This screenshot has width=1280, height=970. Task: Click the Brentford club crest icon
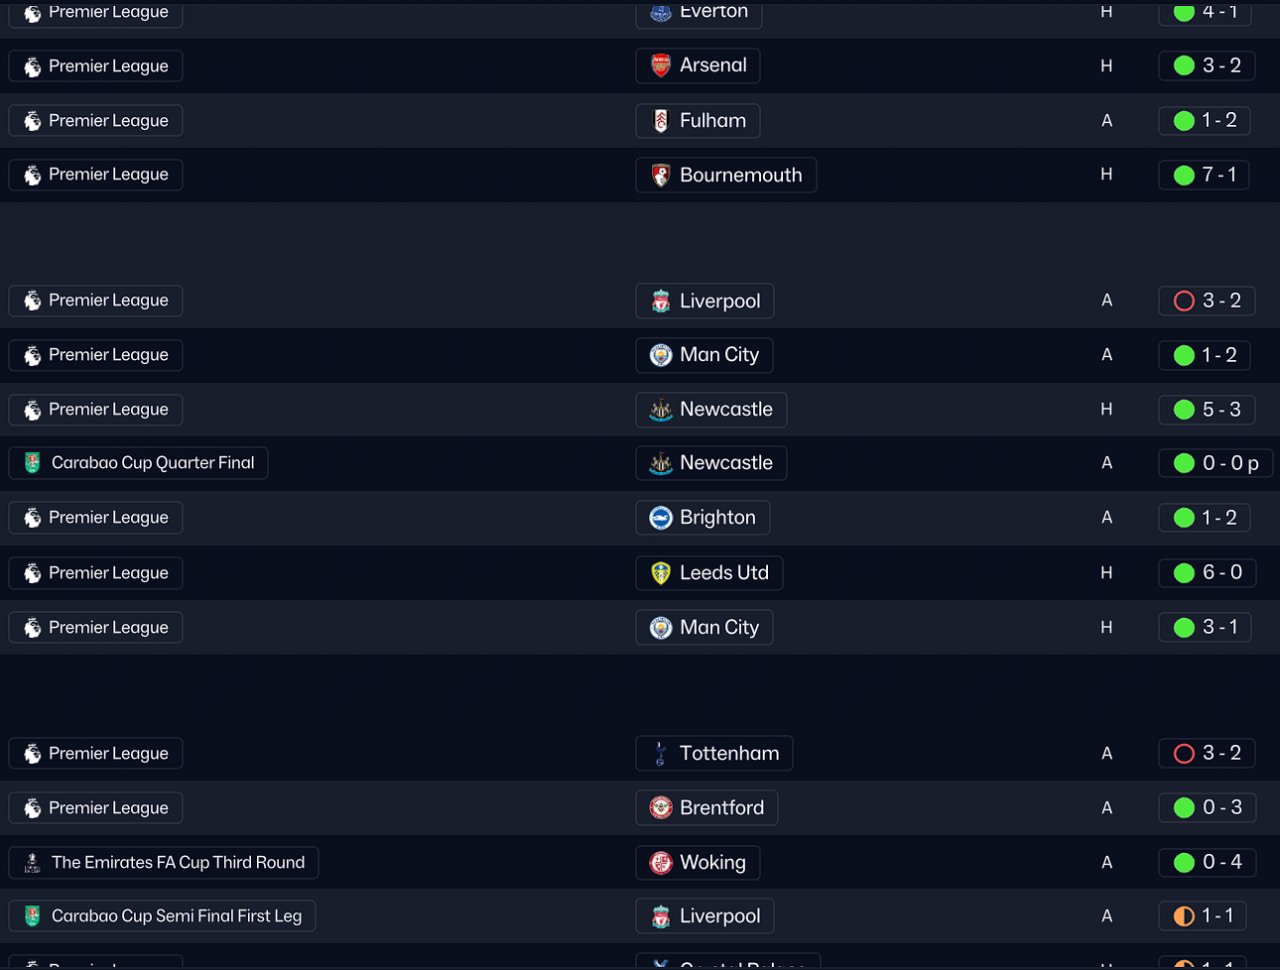pyautogui.click(x=661, y=808)
